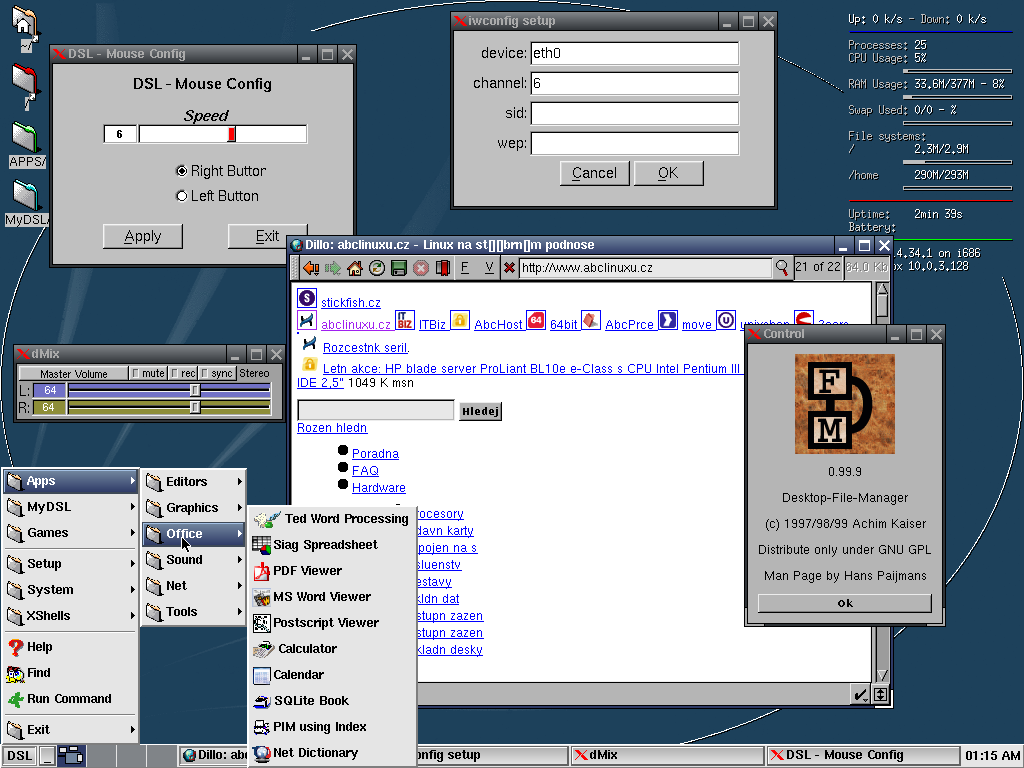Launch Net Dictionary from the Office menu

(x=332, y=753)
